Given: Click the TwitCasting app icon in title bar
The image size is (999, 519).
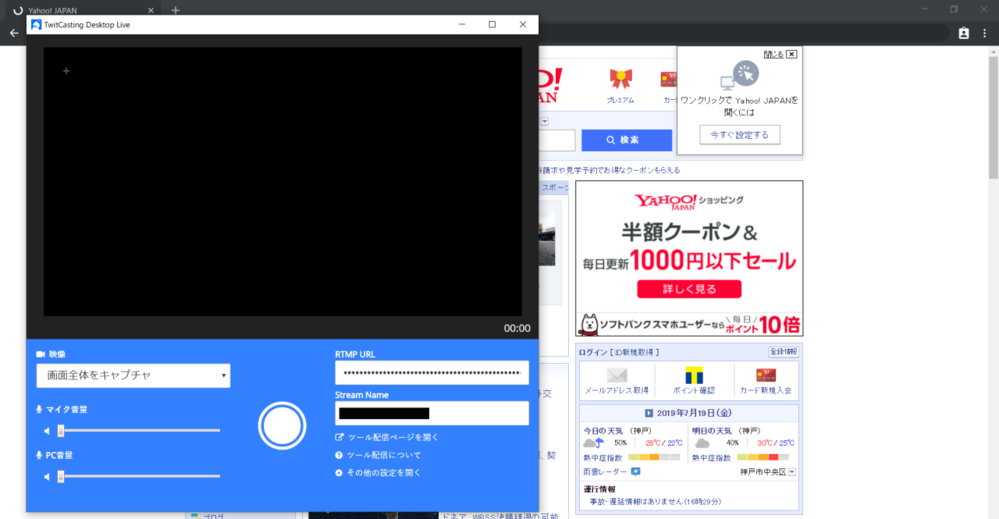Looking at the screenshot, I should pyautogui.click(x=36, y=25).
